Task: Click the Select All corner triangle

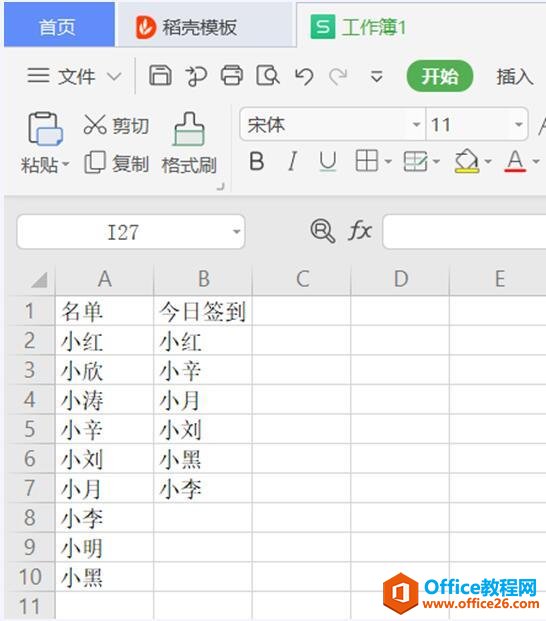Action: (x=39, y=280)
